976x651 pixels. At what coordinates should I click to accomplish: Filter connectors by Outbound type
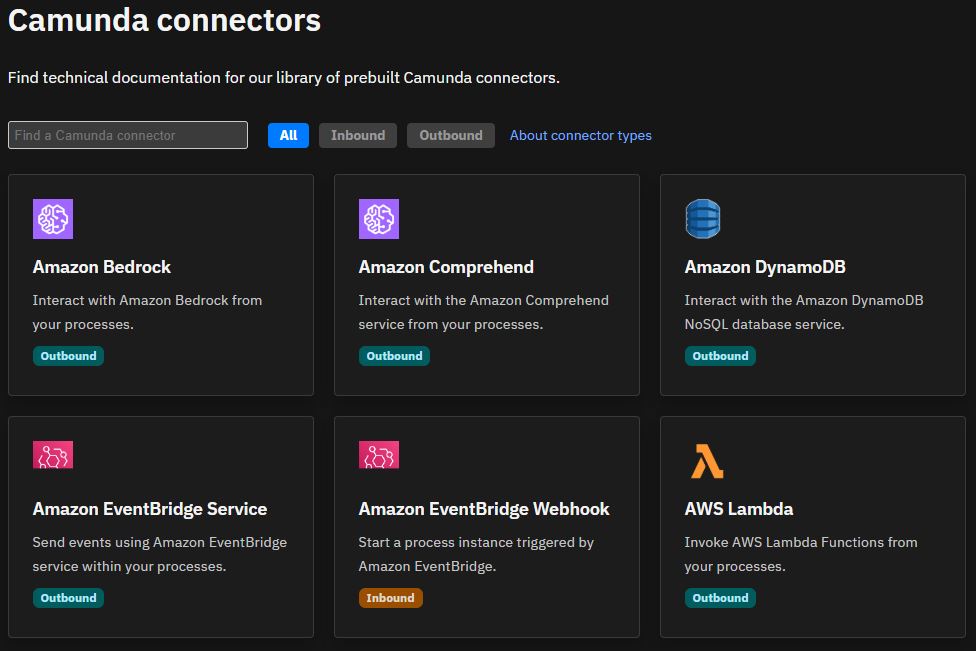point(451,136)
